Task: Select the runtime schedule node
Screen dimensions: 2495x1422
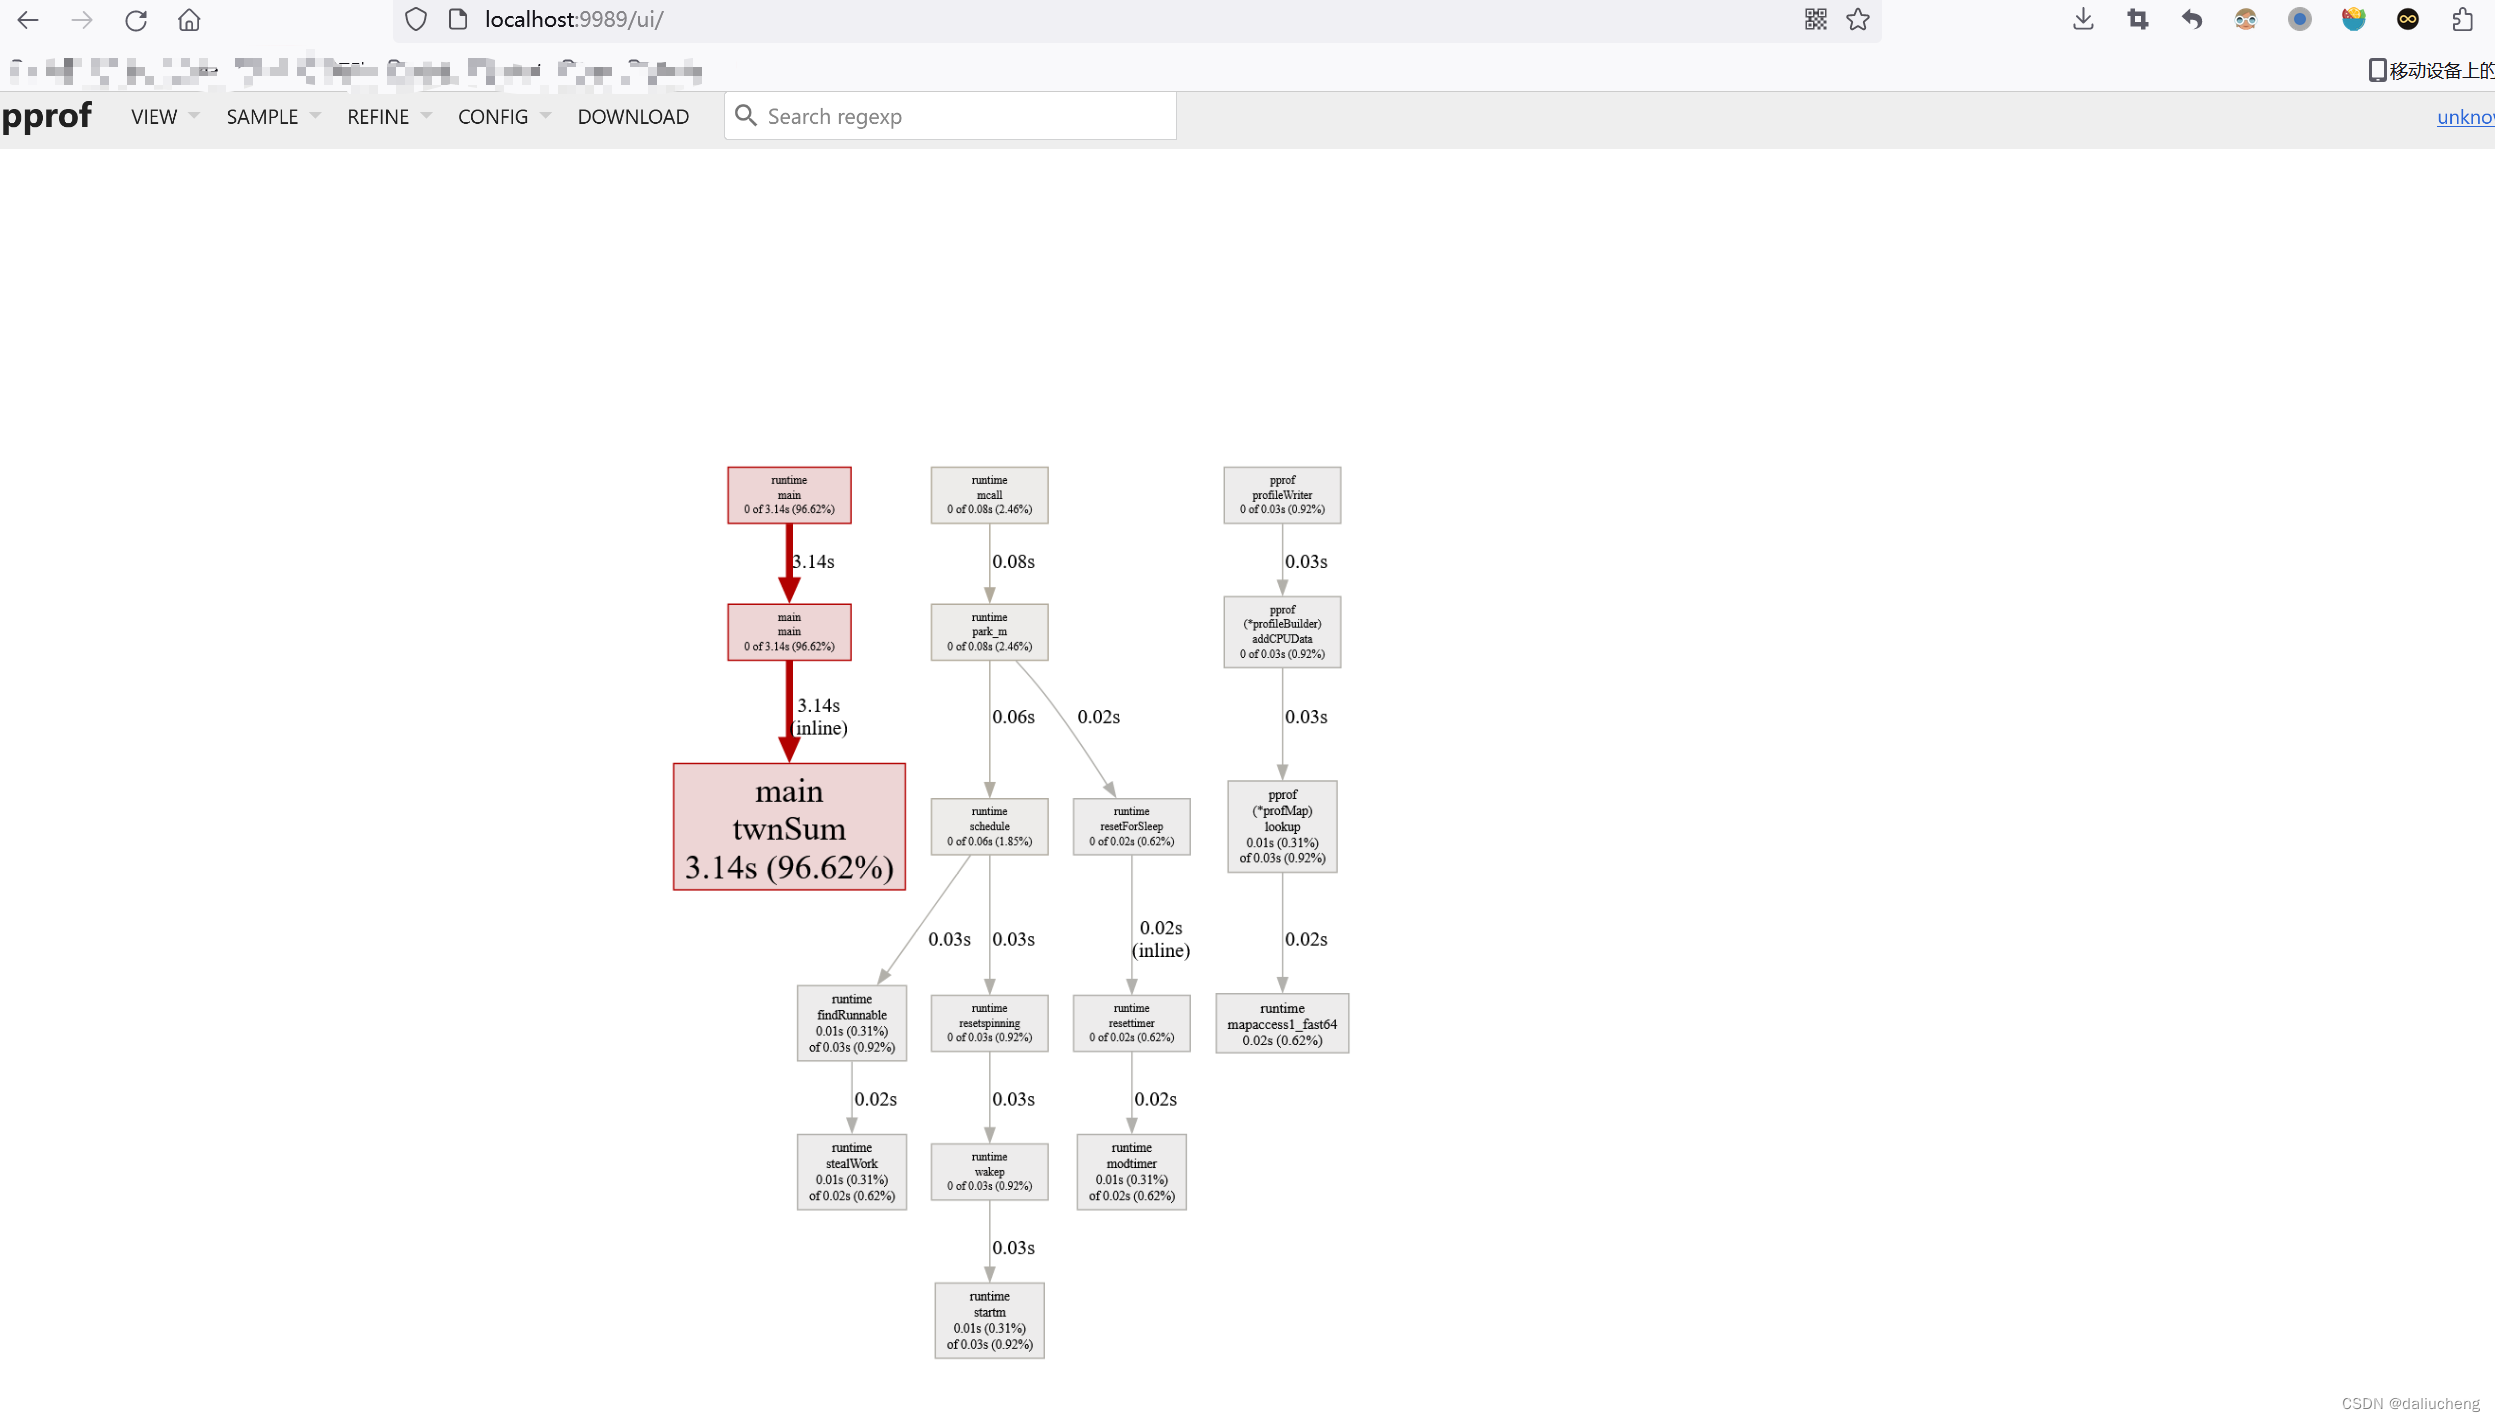Action: [989, 827]
